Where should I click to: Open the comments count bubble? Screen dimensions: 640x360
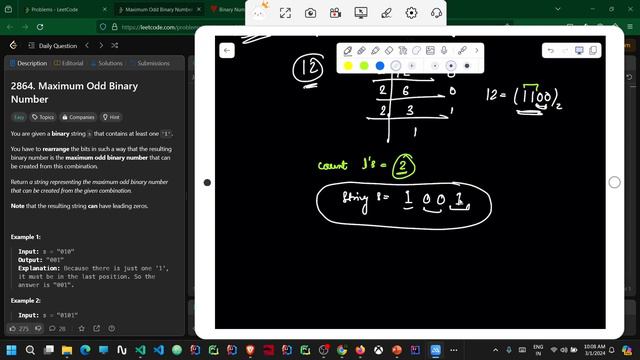[x=57, y=329]
